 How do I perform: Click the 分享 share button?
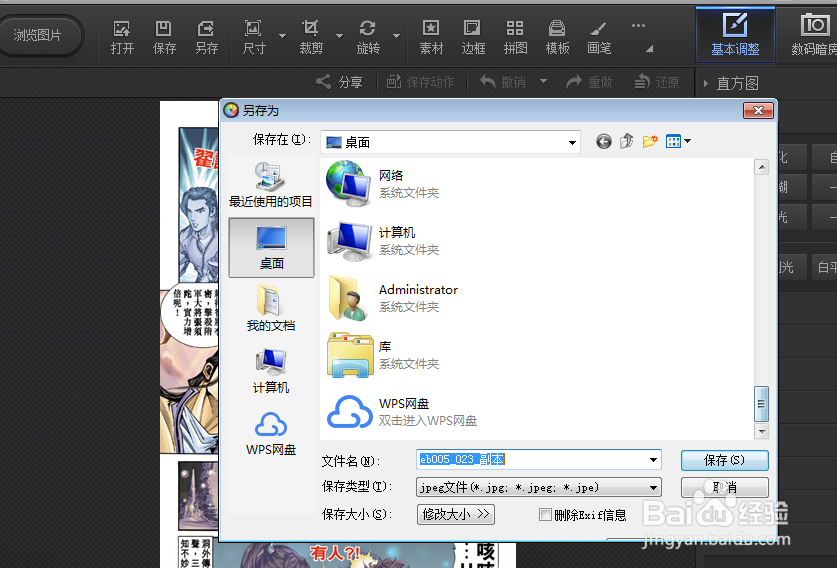[x=339, y=82]
